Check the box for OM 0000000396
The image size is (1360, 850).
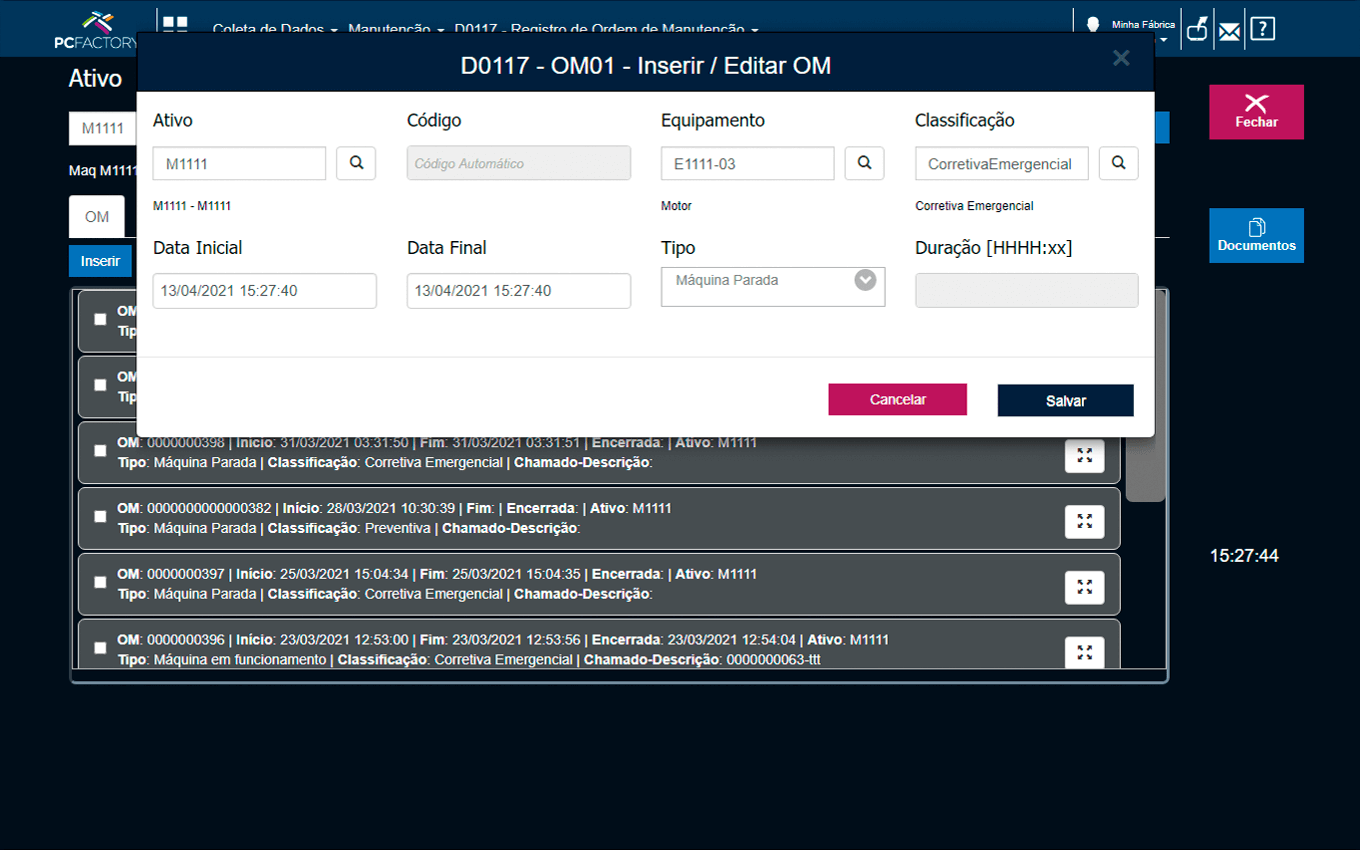pos(100,648)
